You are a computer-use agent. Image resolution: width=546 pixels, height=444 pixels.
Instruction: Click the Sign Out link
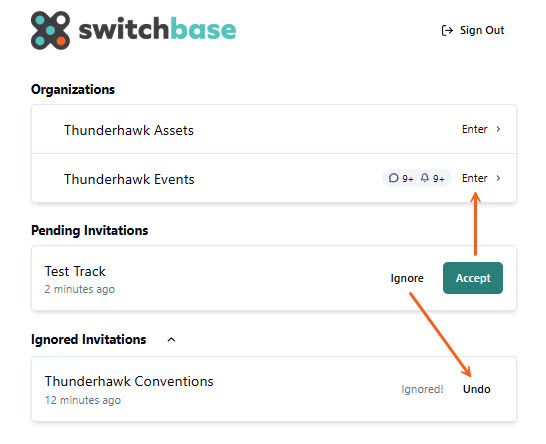click(x=473, y=31)
